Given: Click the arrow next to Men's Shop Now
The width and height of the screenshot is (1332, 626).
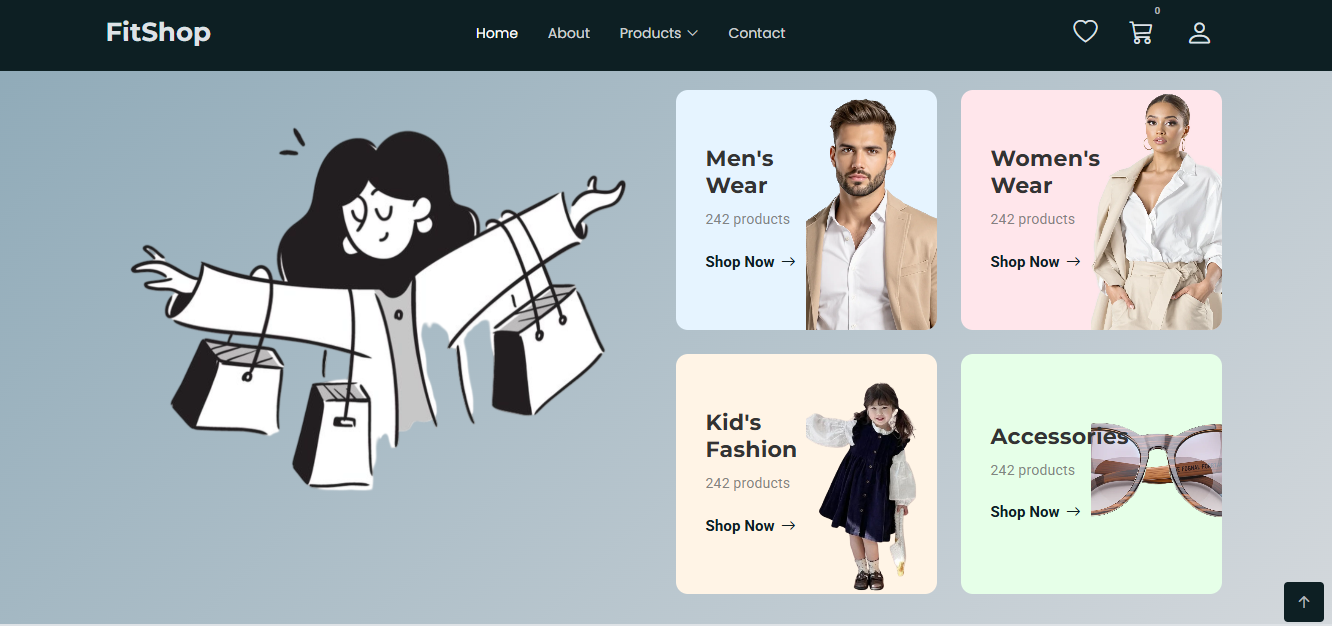Looking at the screenshot, I should tap(789, 262).
